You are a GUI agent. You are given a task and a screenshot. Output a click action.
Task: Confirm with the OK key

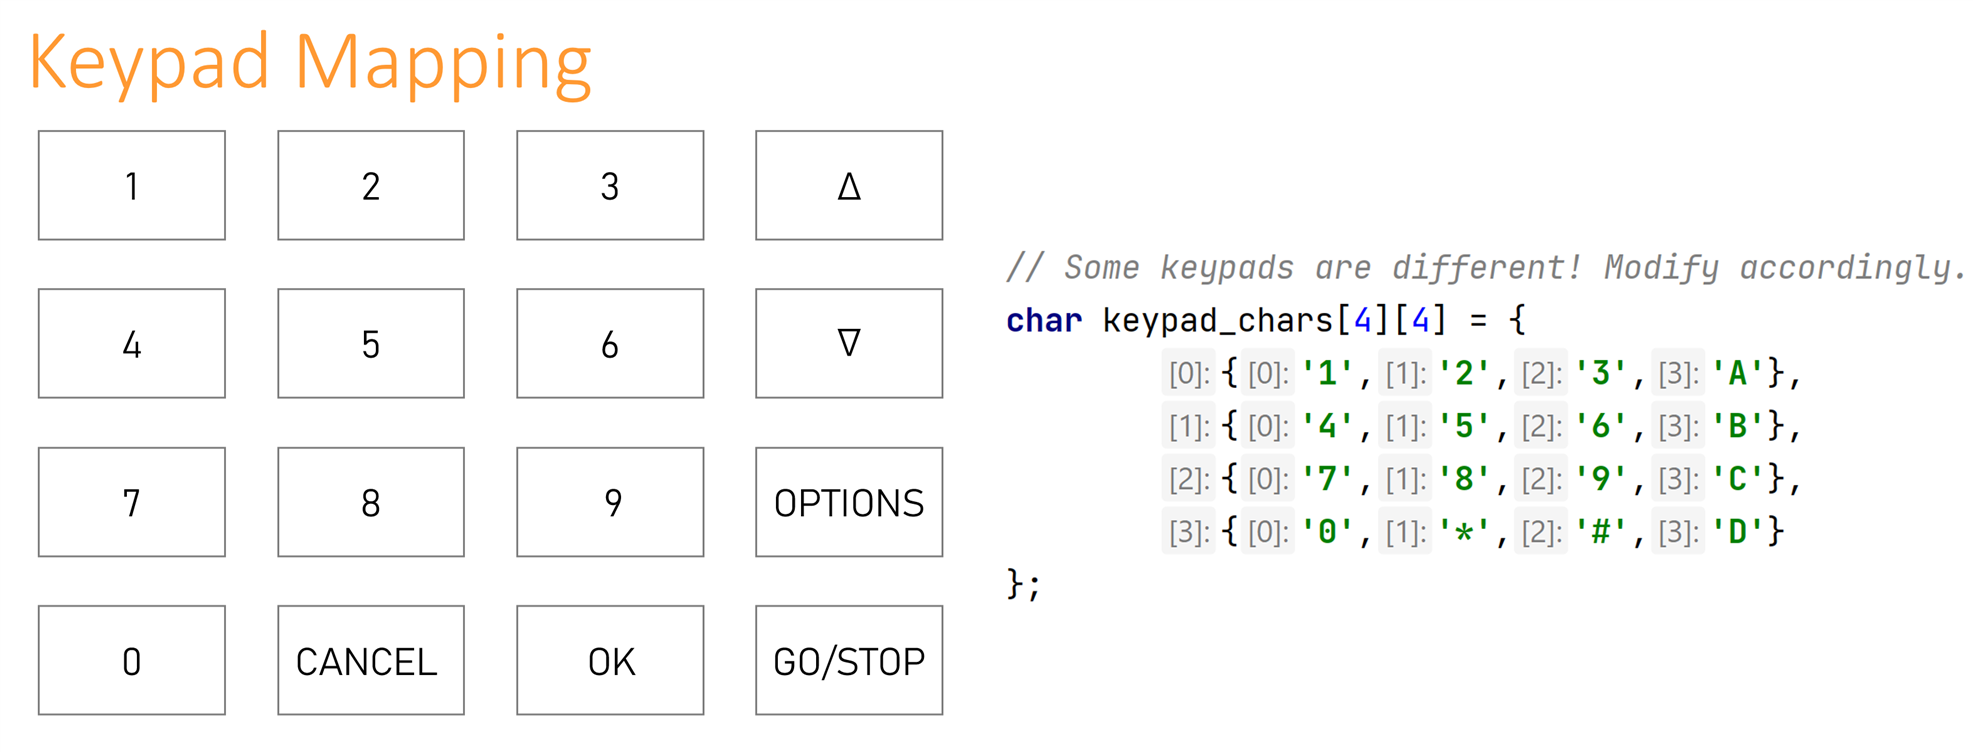(x=609, y=660)
